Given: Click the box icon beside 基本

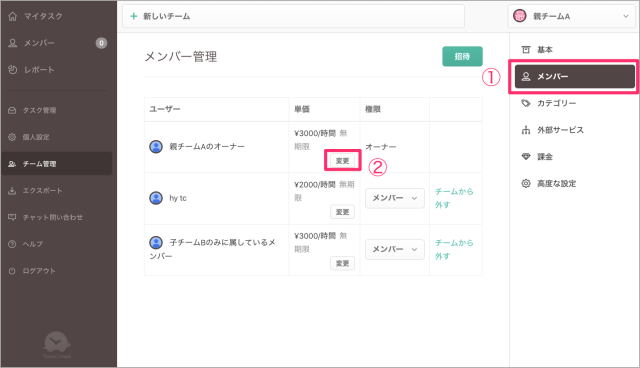Looking at the screenshot, I should [526, 50].
